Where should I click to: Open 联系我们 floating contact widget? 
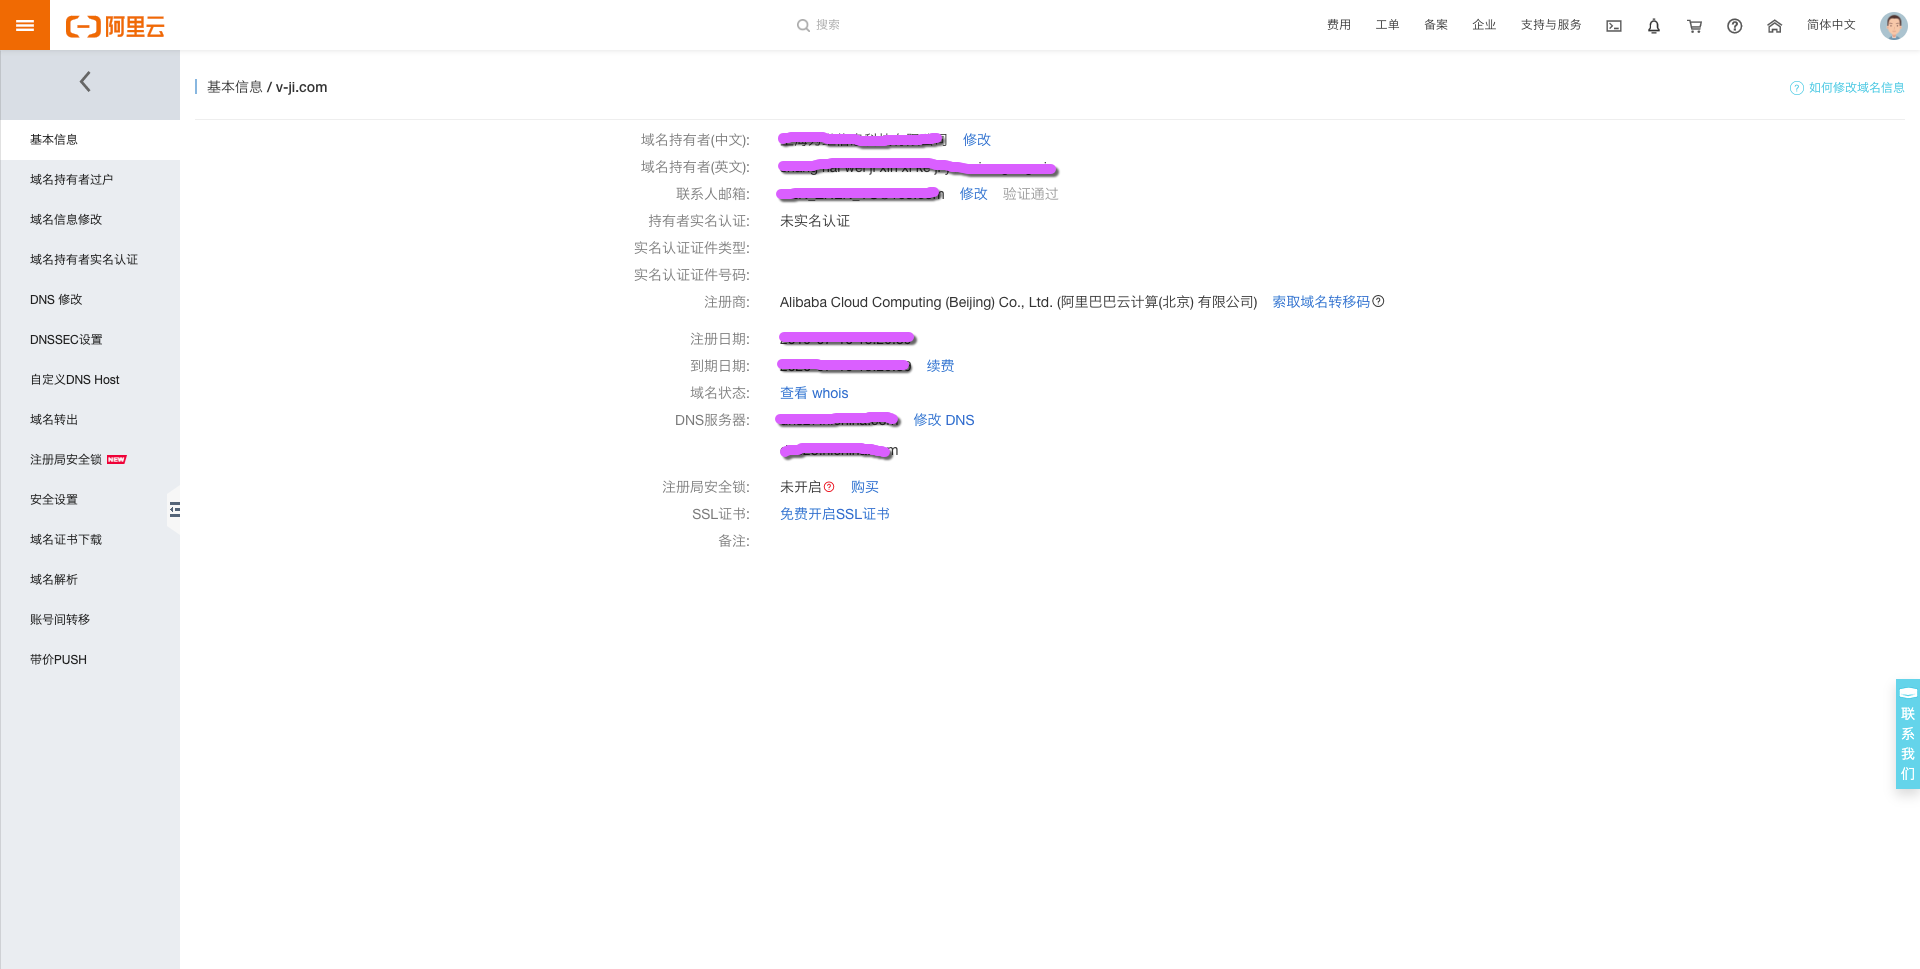click(x=1907, y=735)
